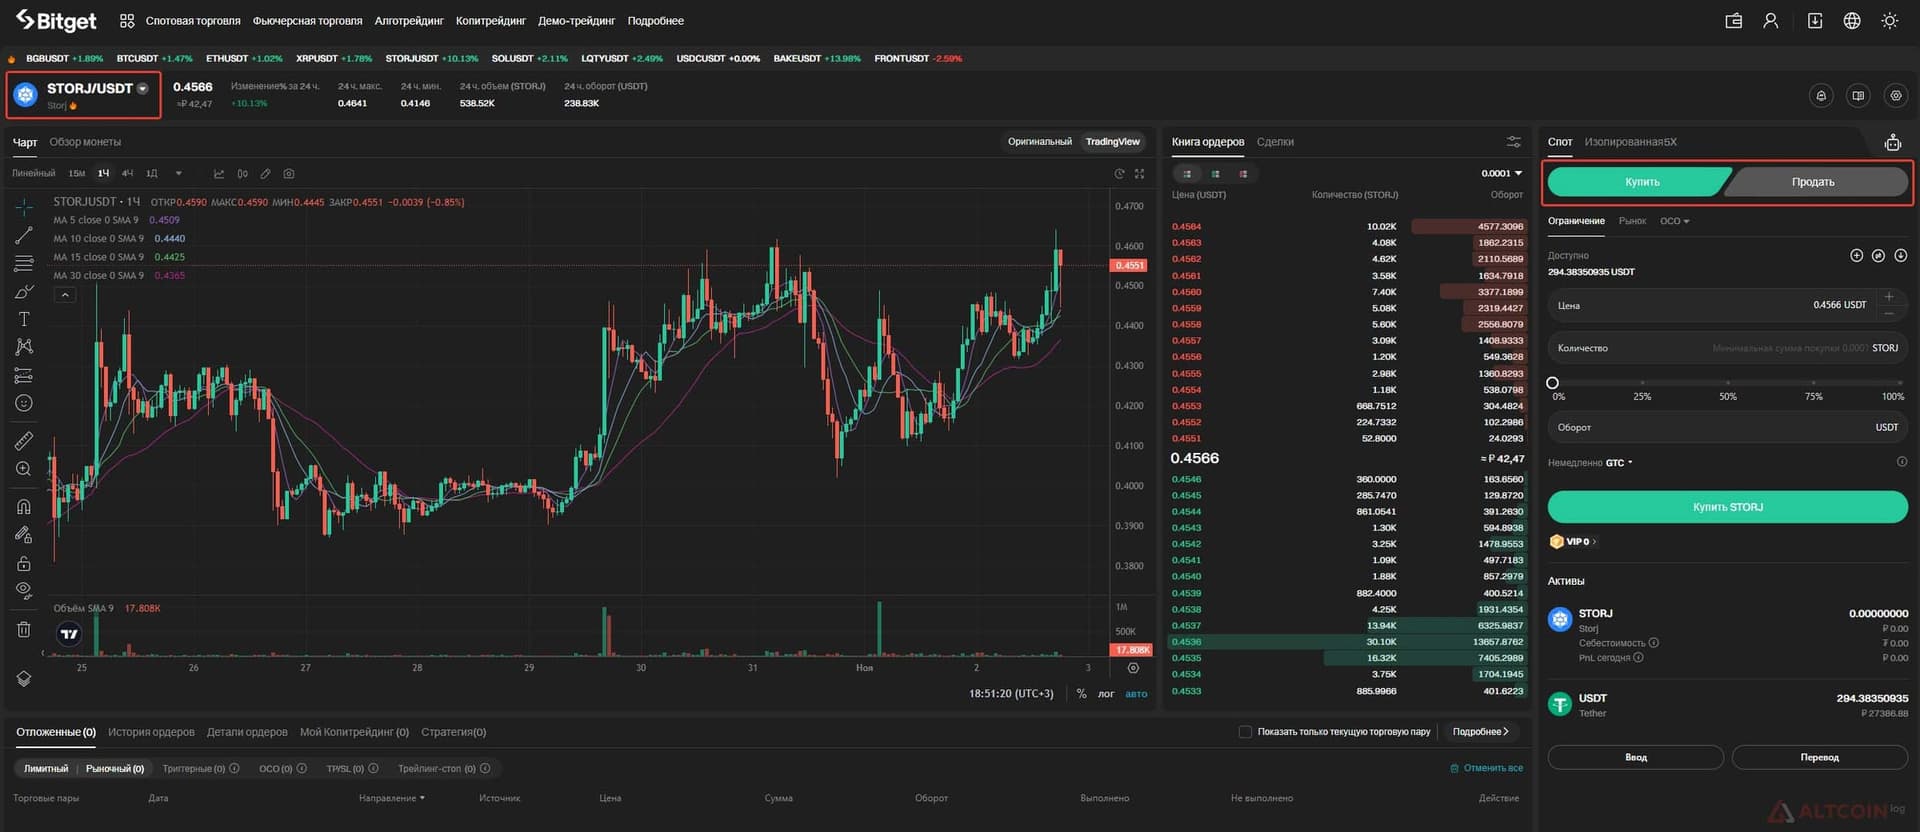
Task: Take a chart snapshot with camera icon
Action: pyautogui.click(x=289, y=174)
